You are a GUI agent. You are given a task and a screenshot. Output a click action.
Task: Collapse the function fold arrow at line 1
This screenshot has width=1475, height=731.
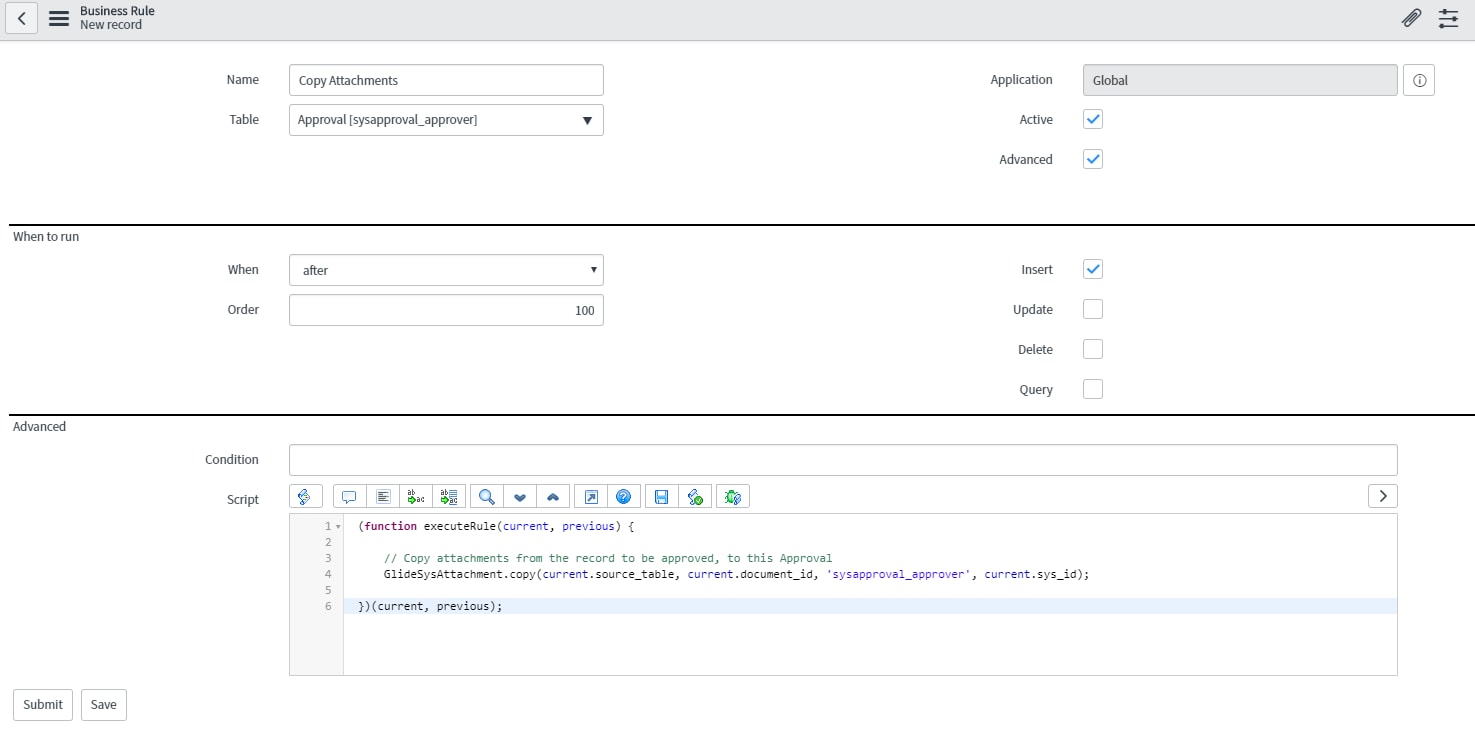pyautogui.click(x=339, y=526)
